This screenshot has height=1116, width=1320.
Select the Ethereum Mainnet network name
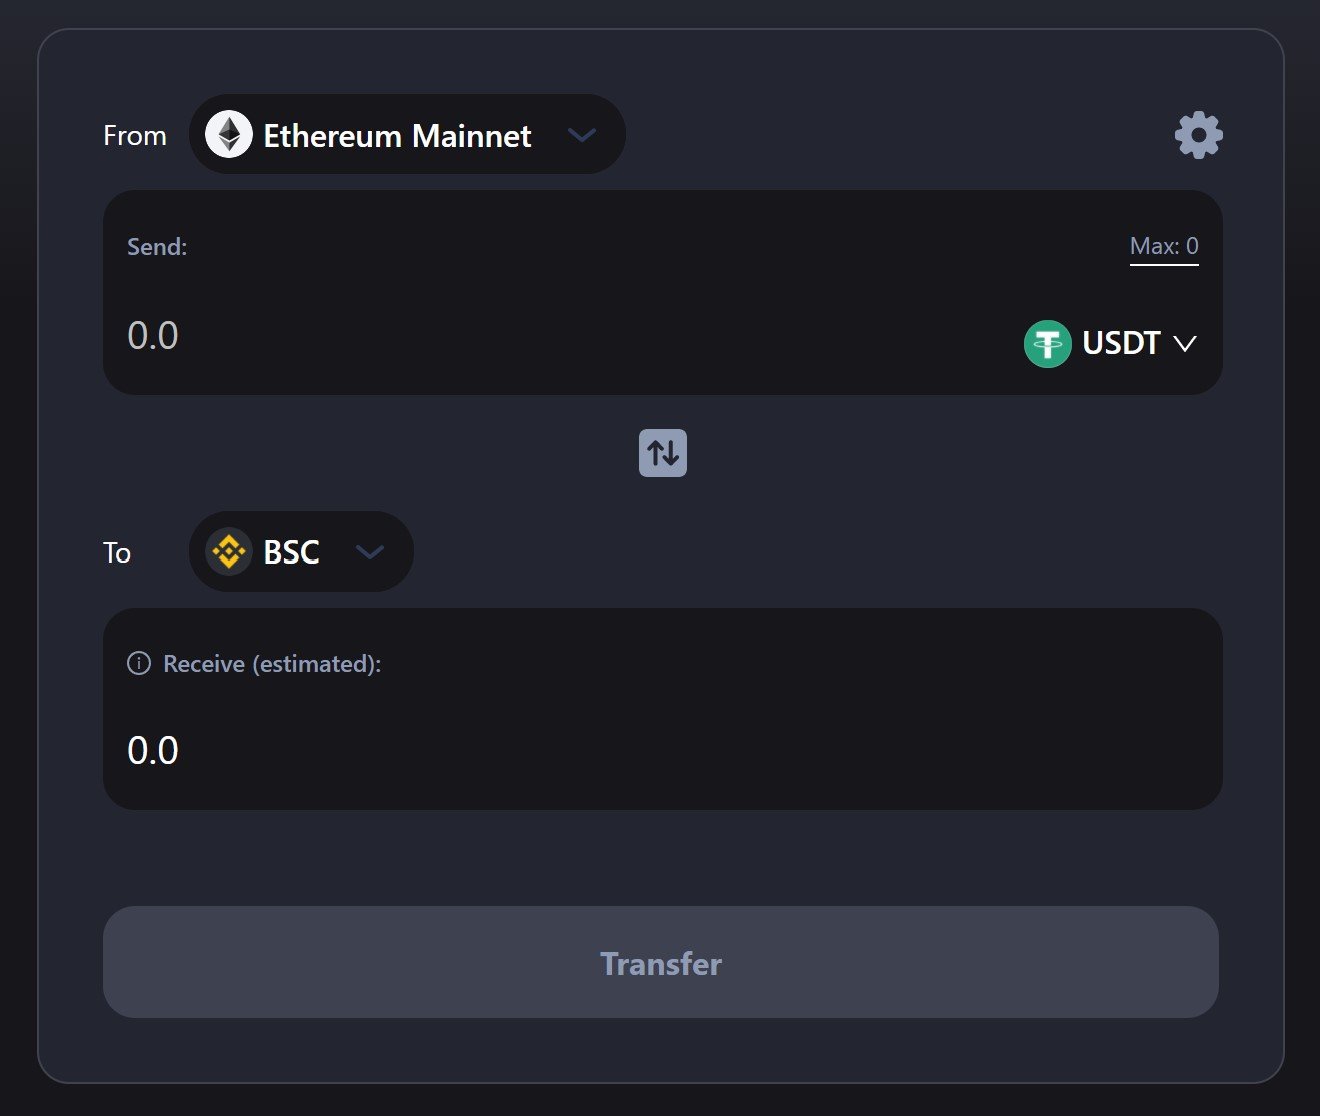(x=397, y=136)
